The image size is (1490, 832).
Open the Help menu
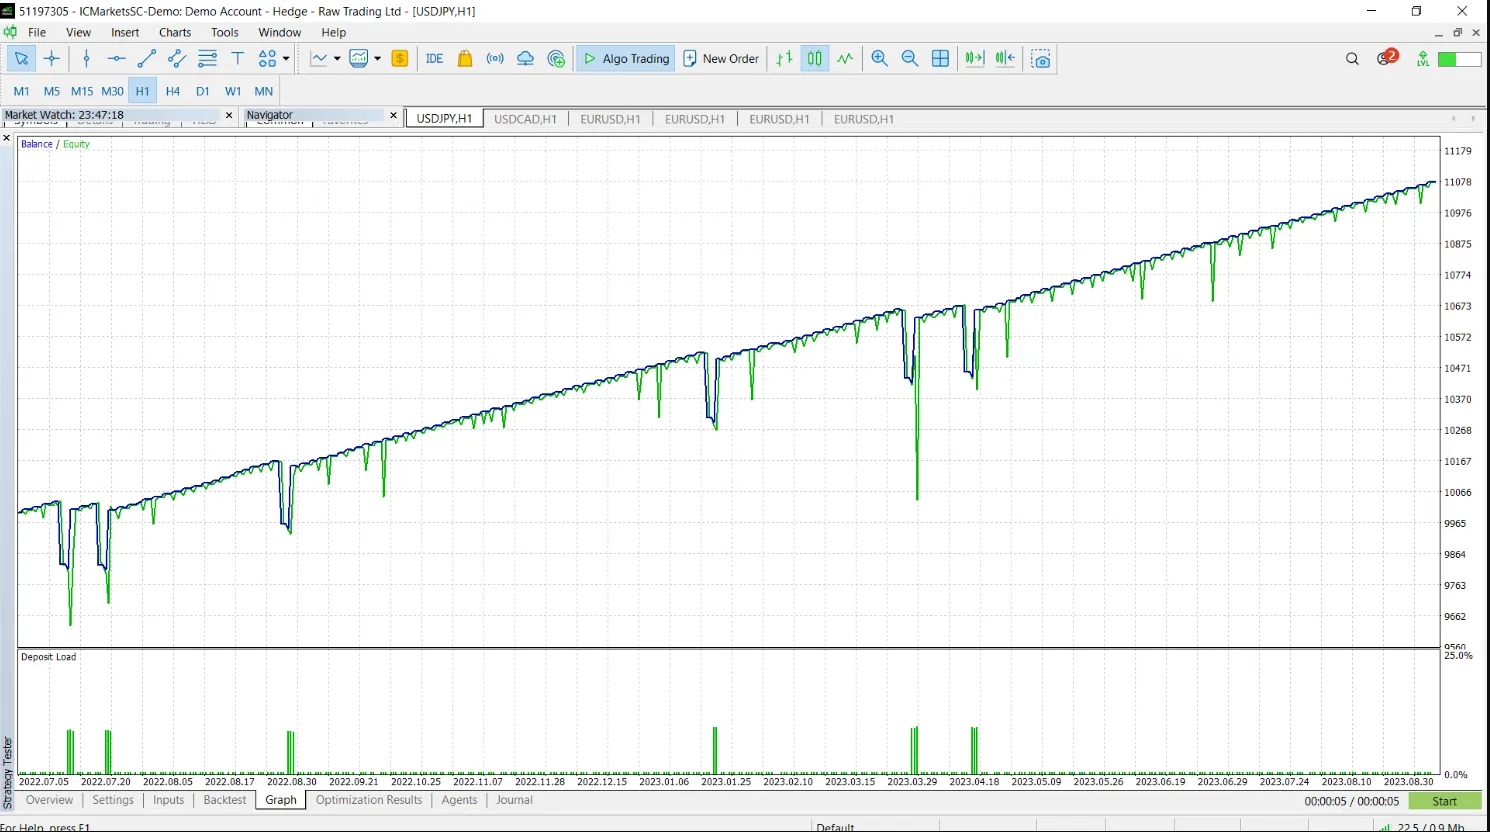click(x=334, y=32)
